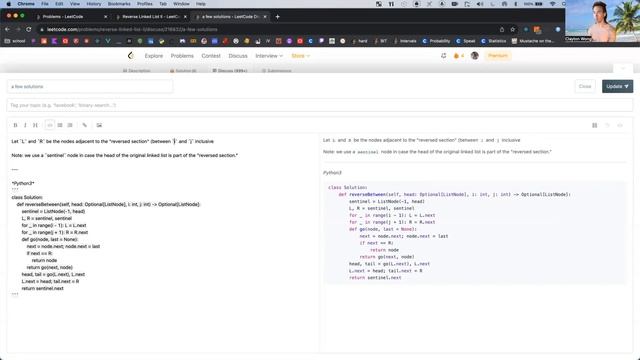Image resolution: width=640 pixels, height=360 pixels.
Task: Insert an unordered list from toolbar
Action: click(60, 125)
